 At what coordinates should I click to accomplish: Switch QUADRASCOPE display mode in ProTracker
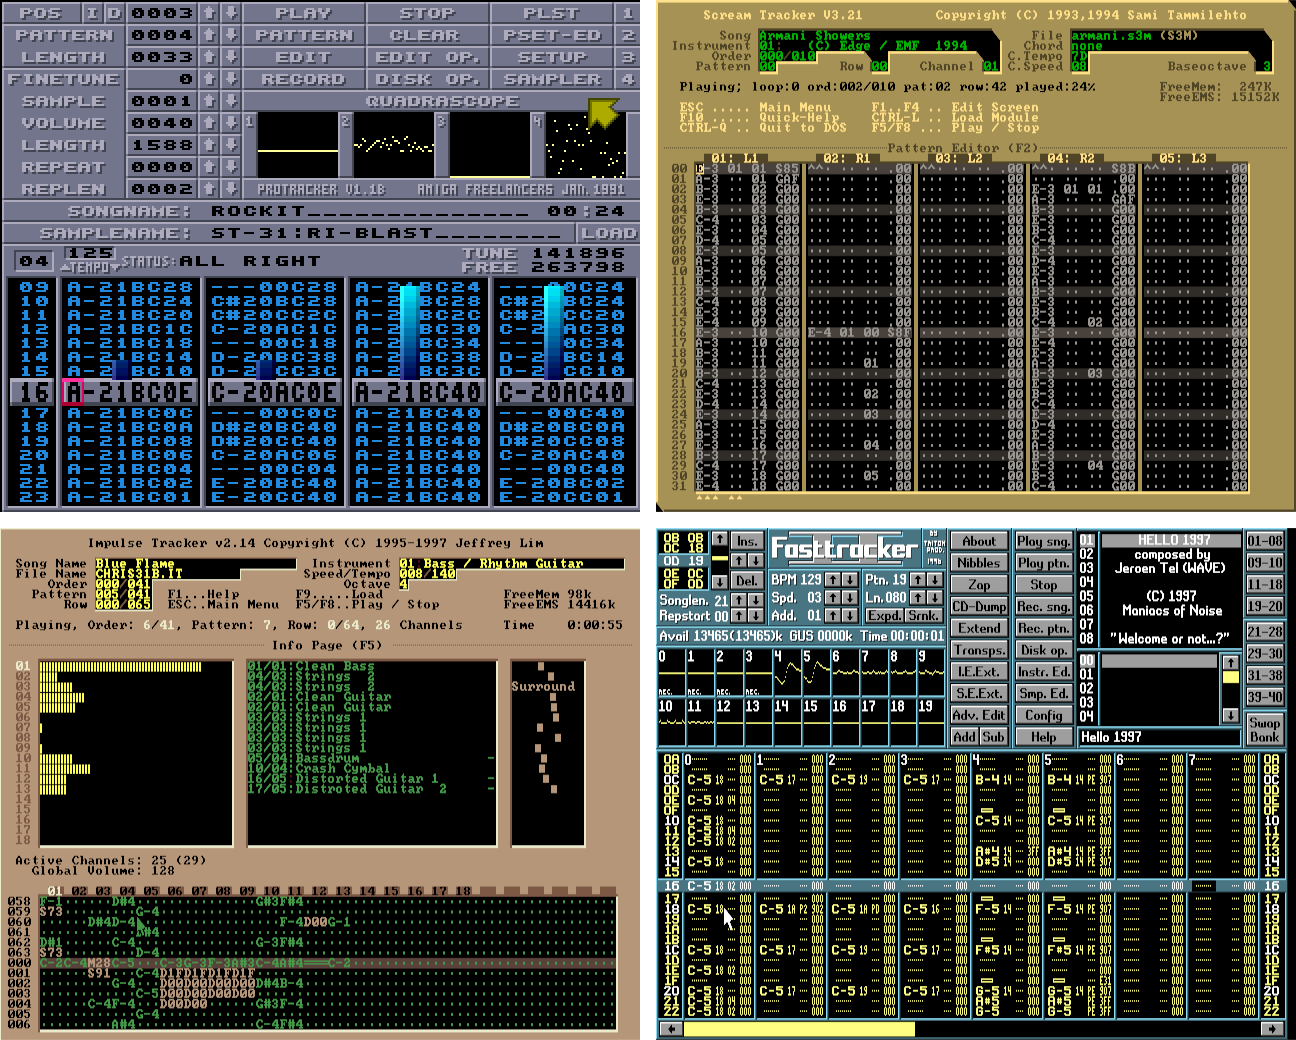click(x=441, y=101)
